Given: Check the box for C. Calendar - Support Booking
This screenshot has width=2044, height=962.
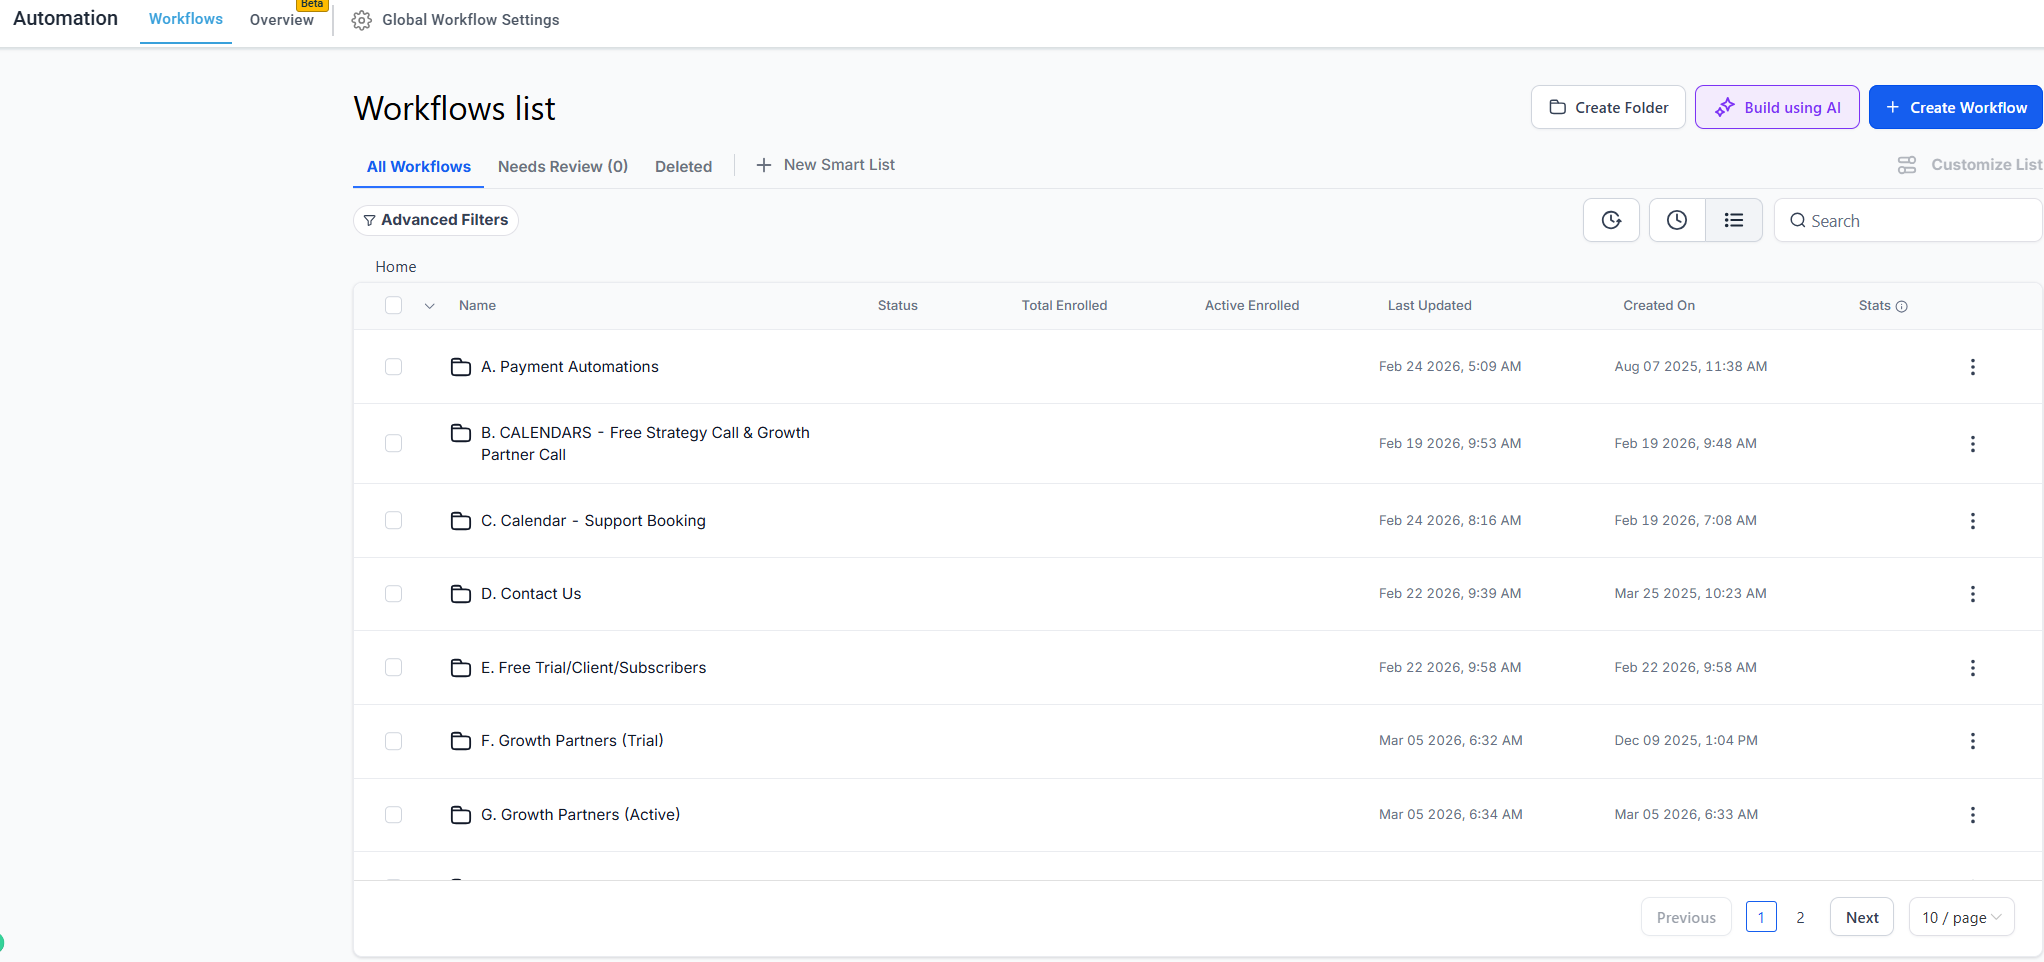Looking at the screenshot, I should tap(393, 520).
